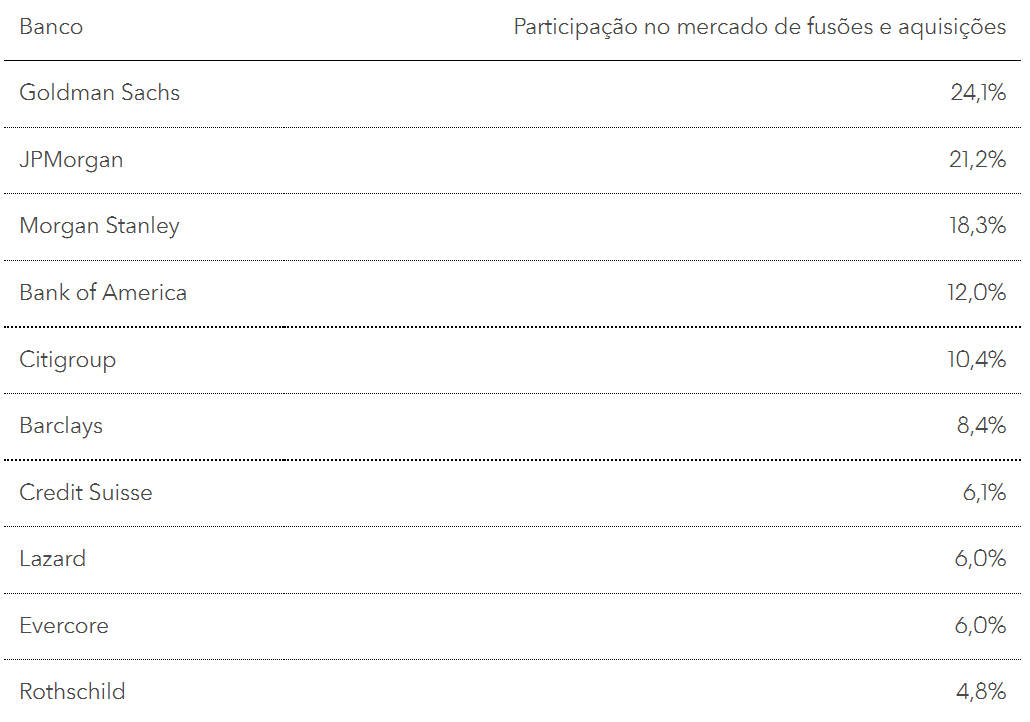Click the Banco column header

coord(51,27)
